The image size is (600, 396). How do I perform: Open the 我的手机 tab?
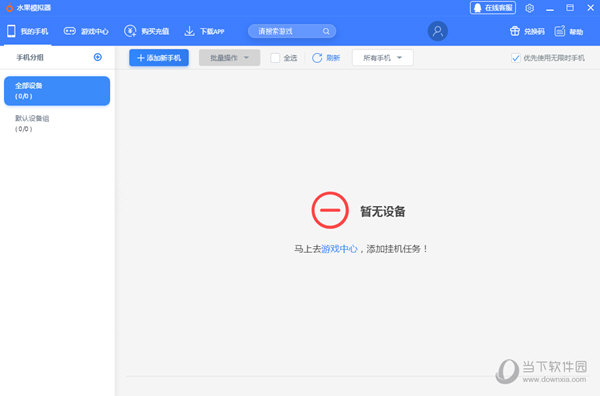point(28,31)
